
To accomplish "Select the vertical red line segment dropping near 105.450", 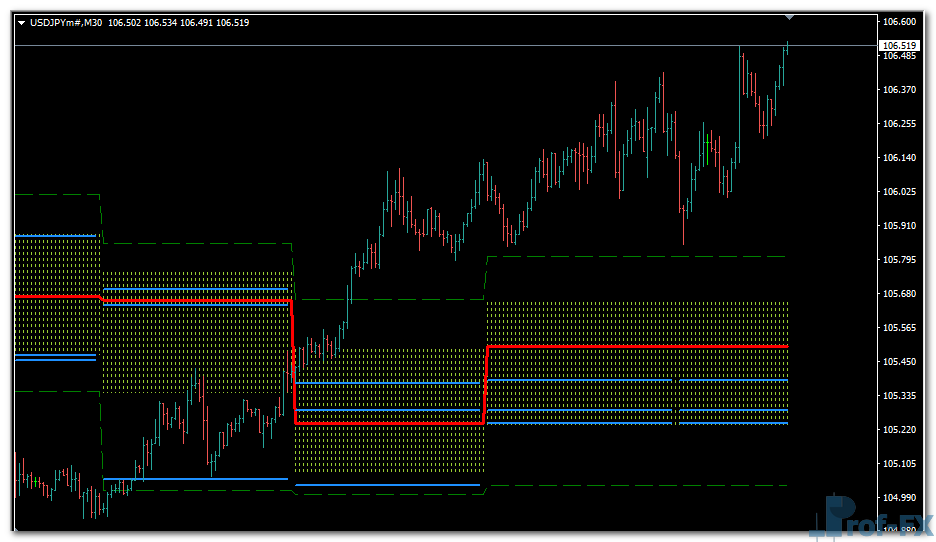I will 293,360.
